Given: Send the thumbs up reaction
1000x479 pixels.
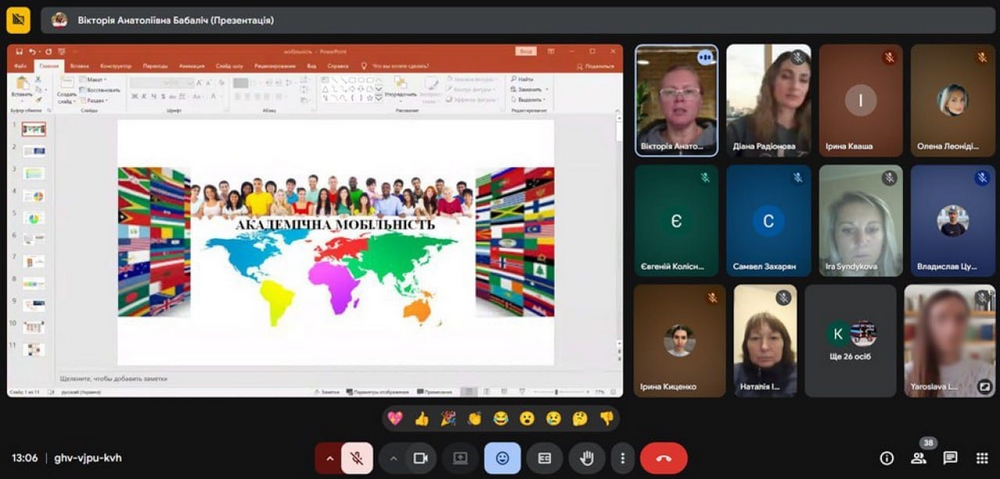Looking at the screenshot, I should (421, 418).
